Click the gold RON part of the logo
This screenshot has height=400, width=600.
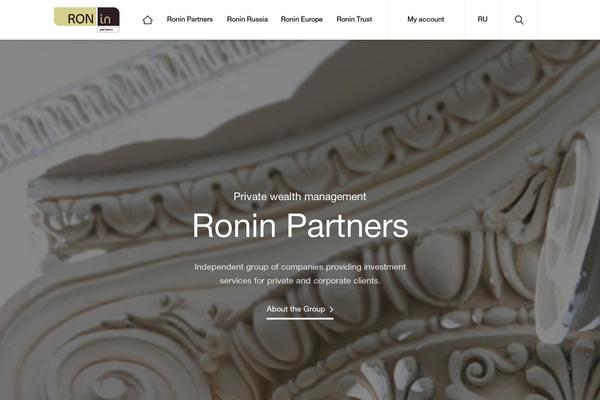click(73, 17)
